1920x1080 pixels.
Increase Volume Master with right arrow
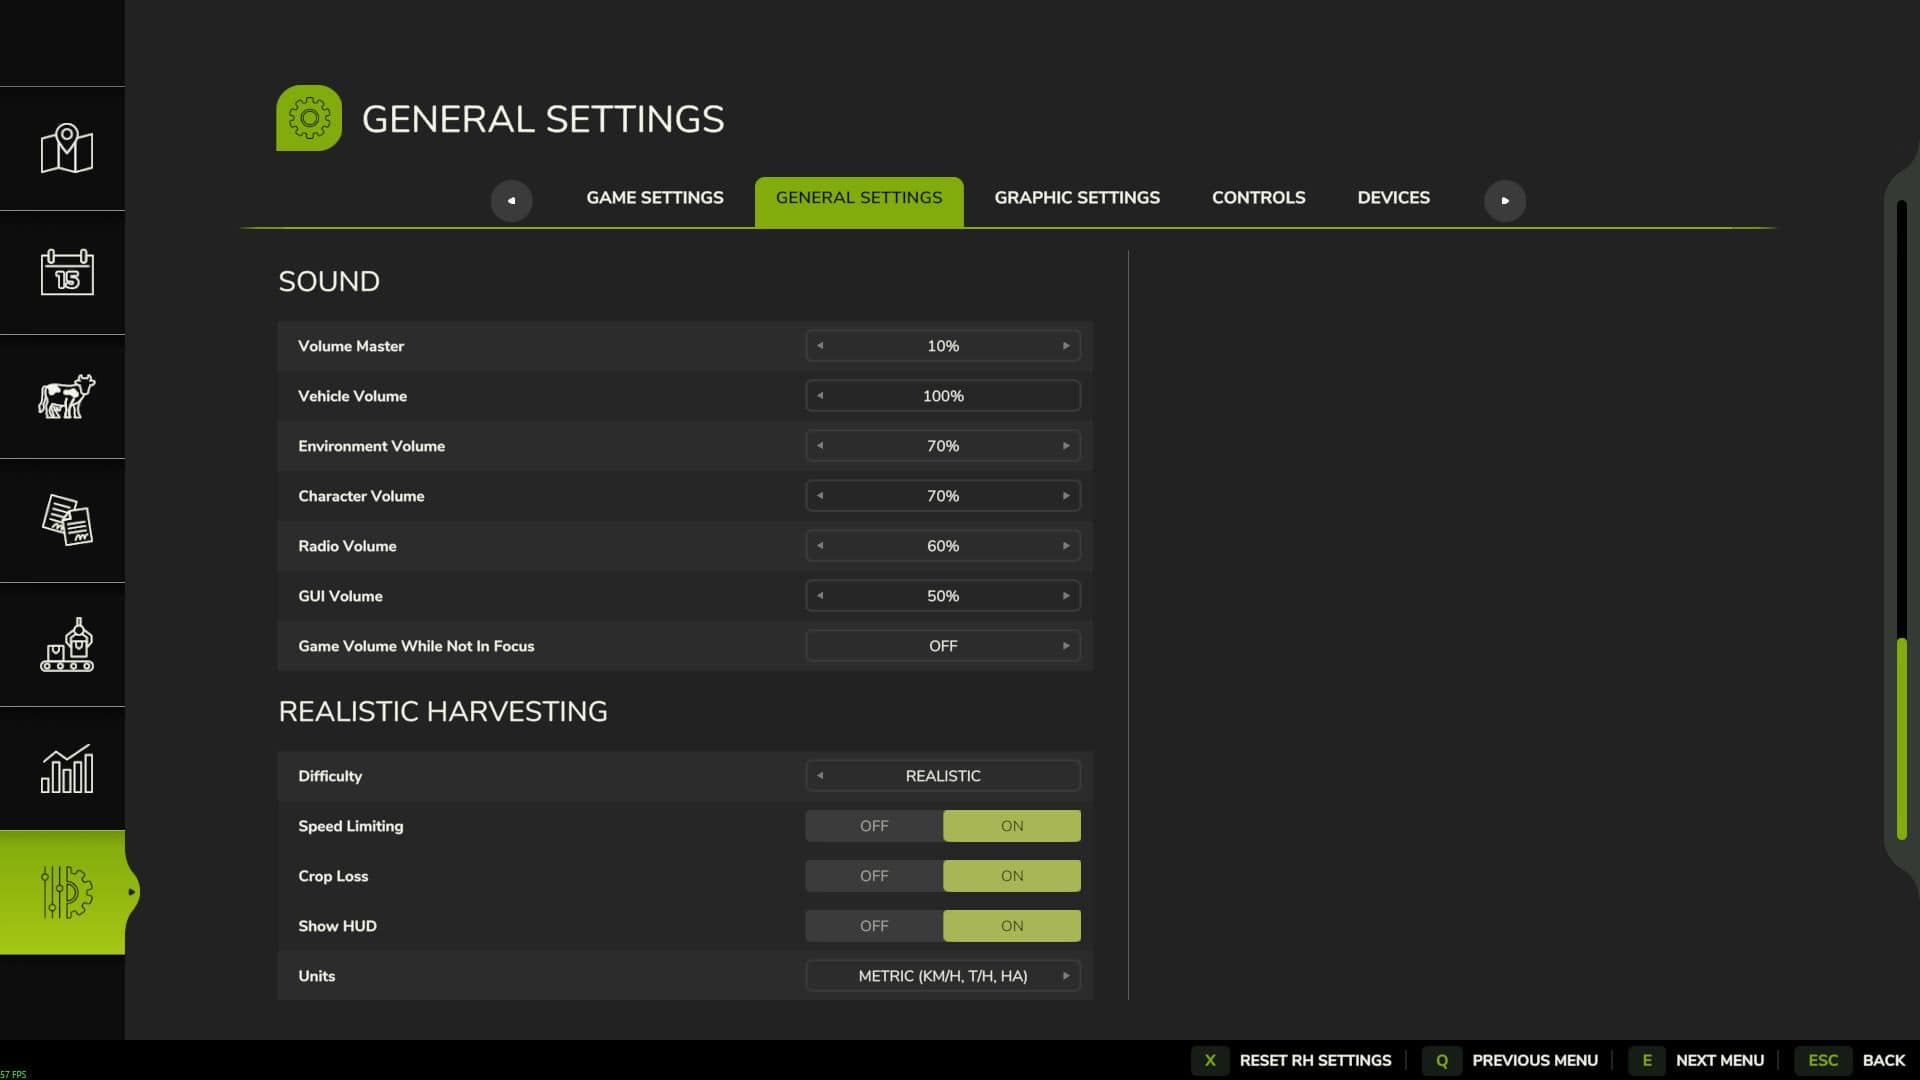(1066, 346)
